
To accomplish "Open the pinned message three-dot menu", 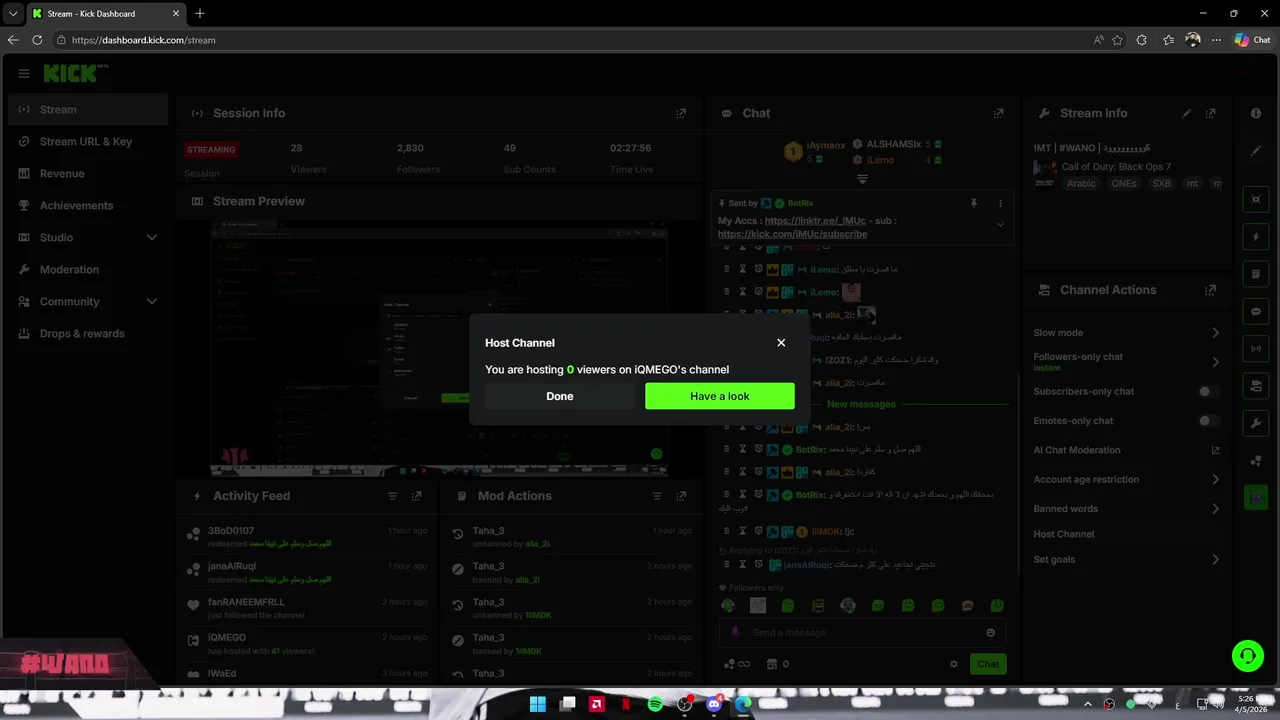I will pyautogui.click(x=1000, y=203).
